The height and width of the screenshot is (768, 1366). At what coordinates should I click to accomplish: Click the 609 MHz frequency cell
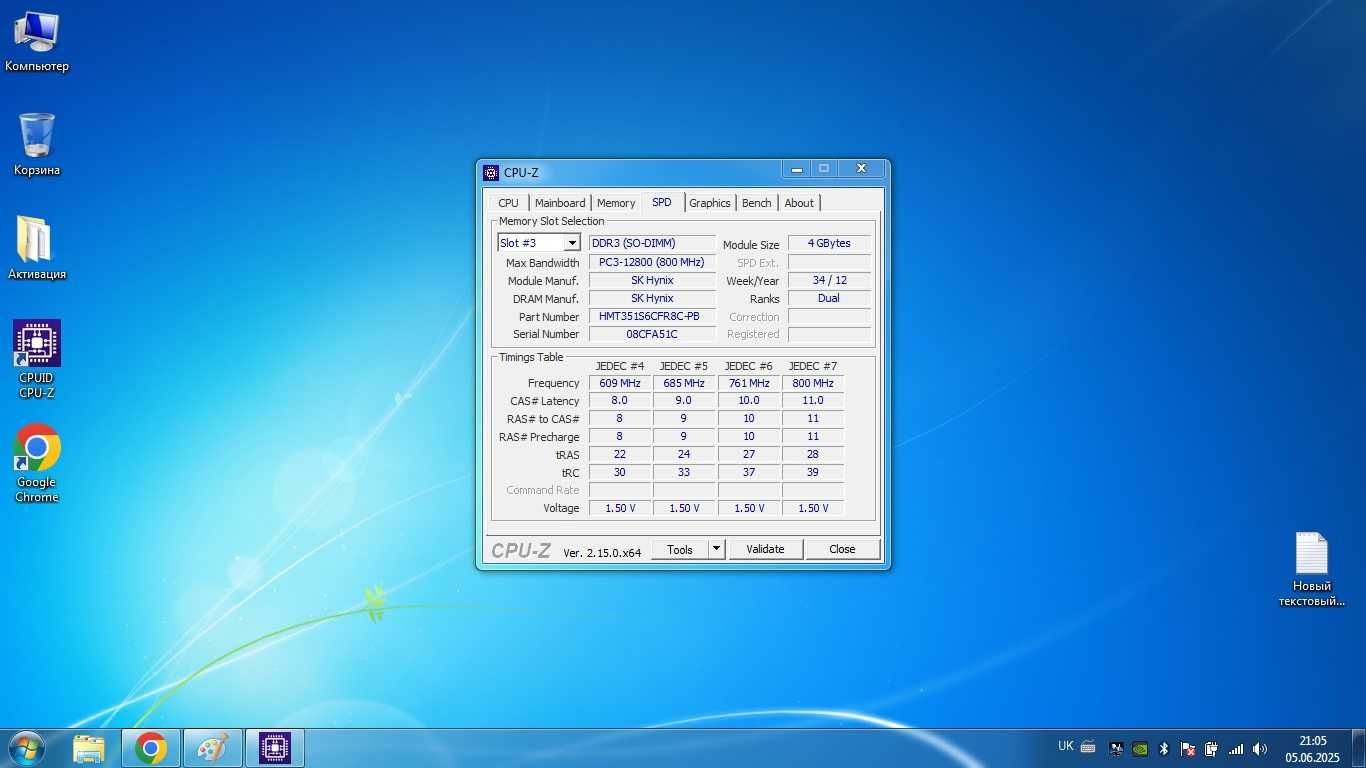click(x=620, y=383)
